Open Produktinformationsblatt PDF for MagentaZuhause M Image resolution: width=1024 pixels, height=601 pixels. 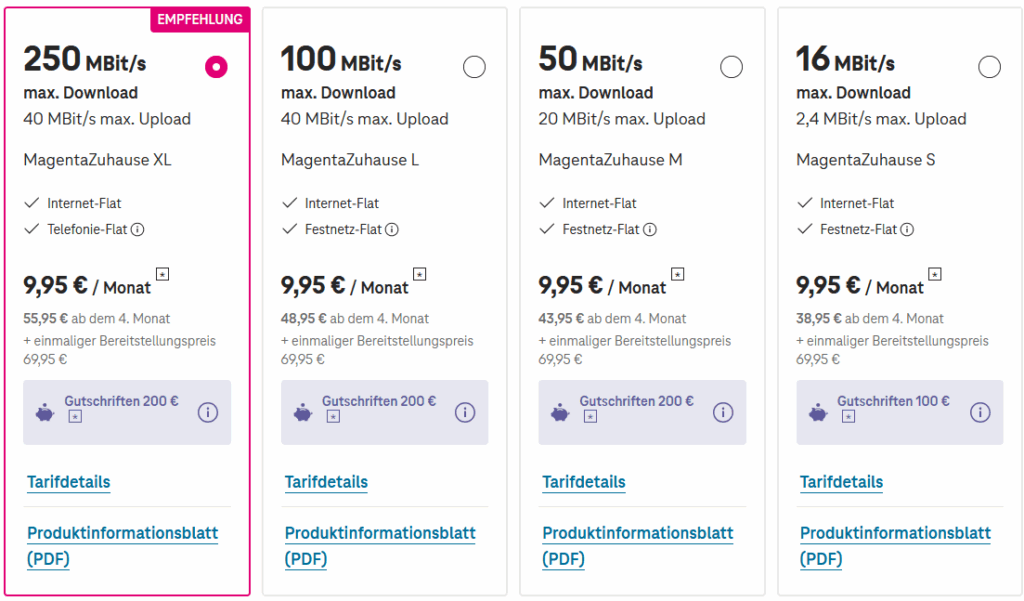pos(637,533)
